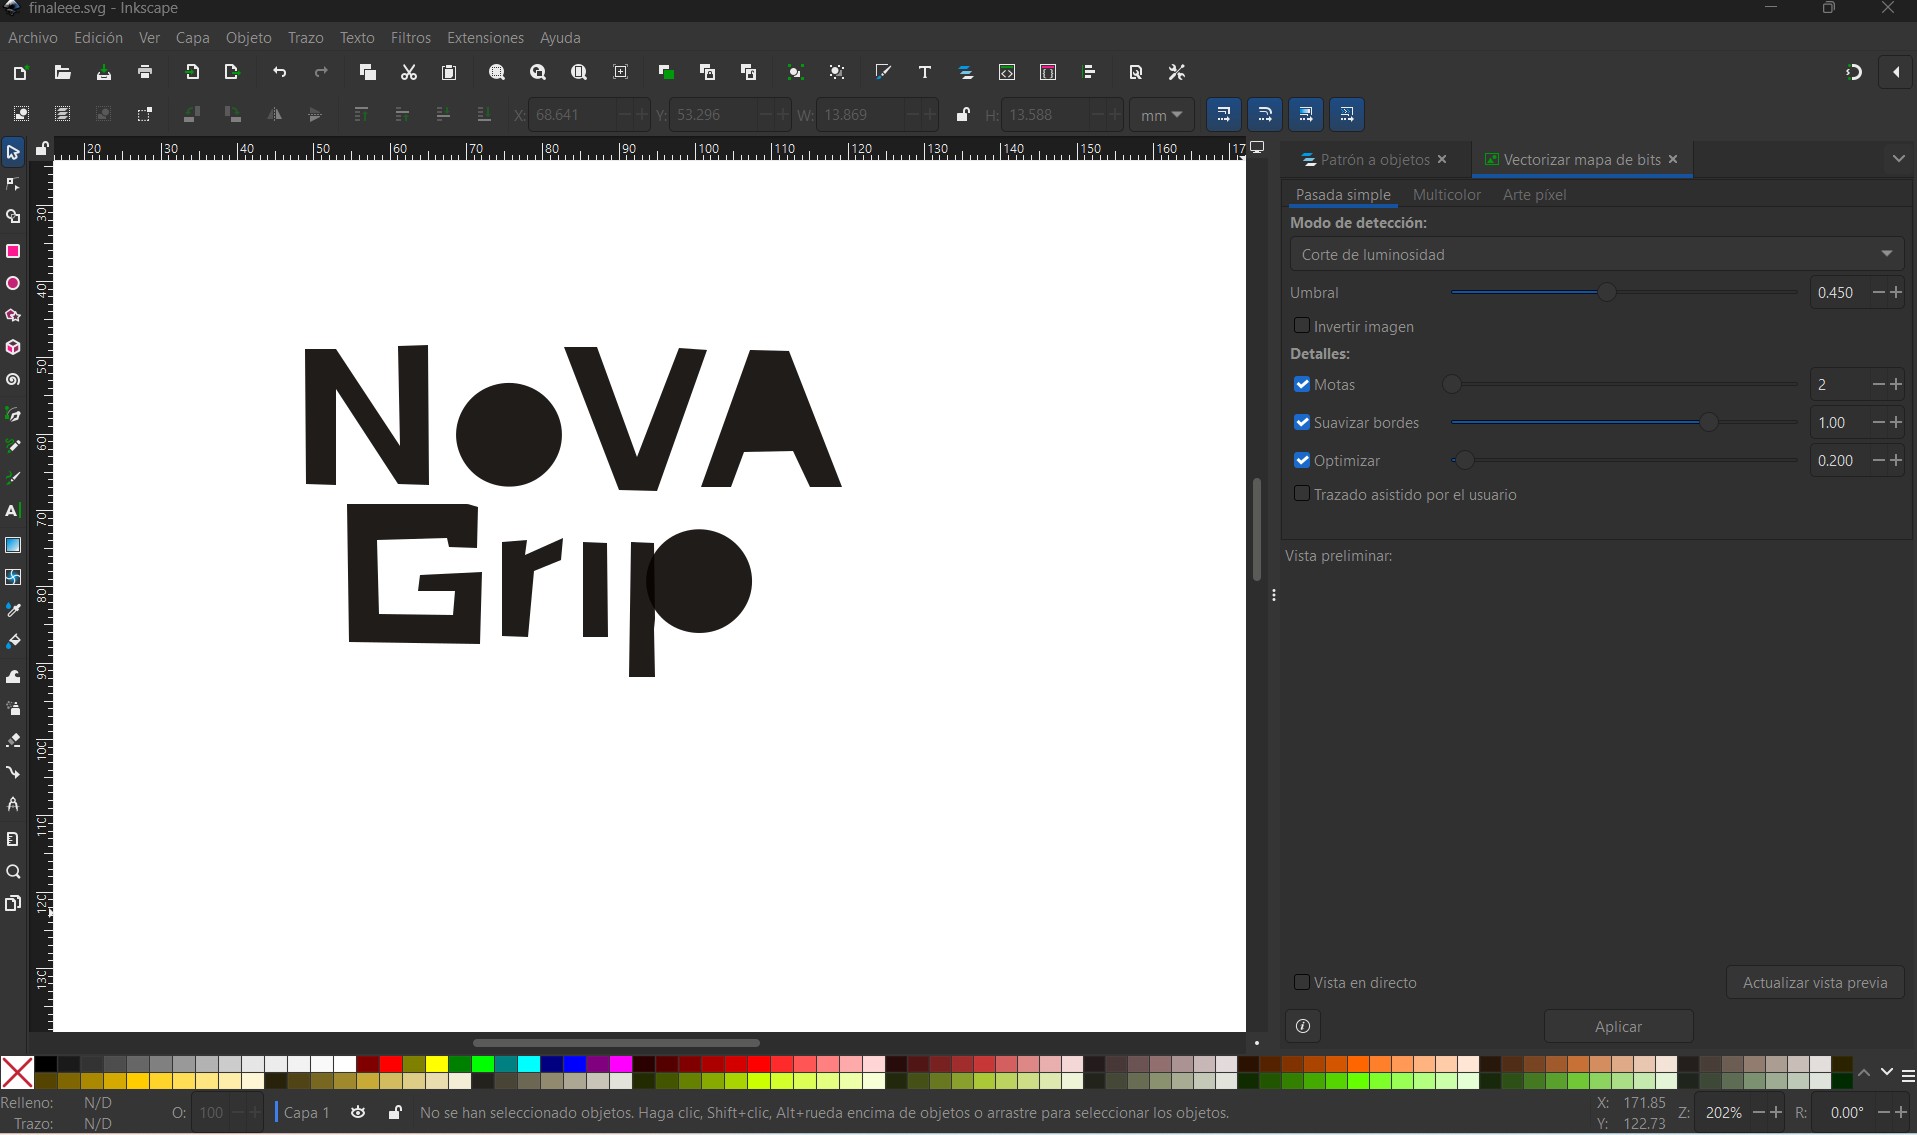Open the Corte de luminosidad dropdown
The image size is (1917, 1135).
(1596, 254)
